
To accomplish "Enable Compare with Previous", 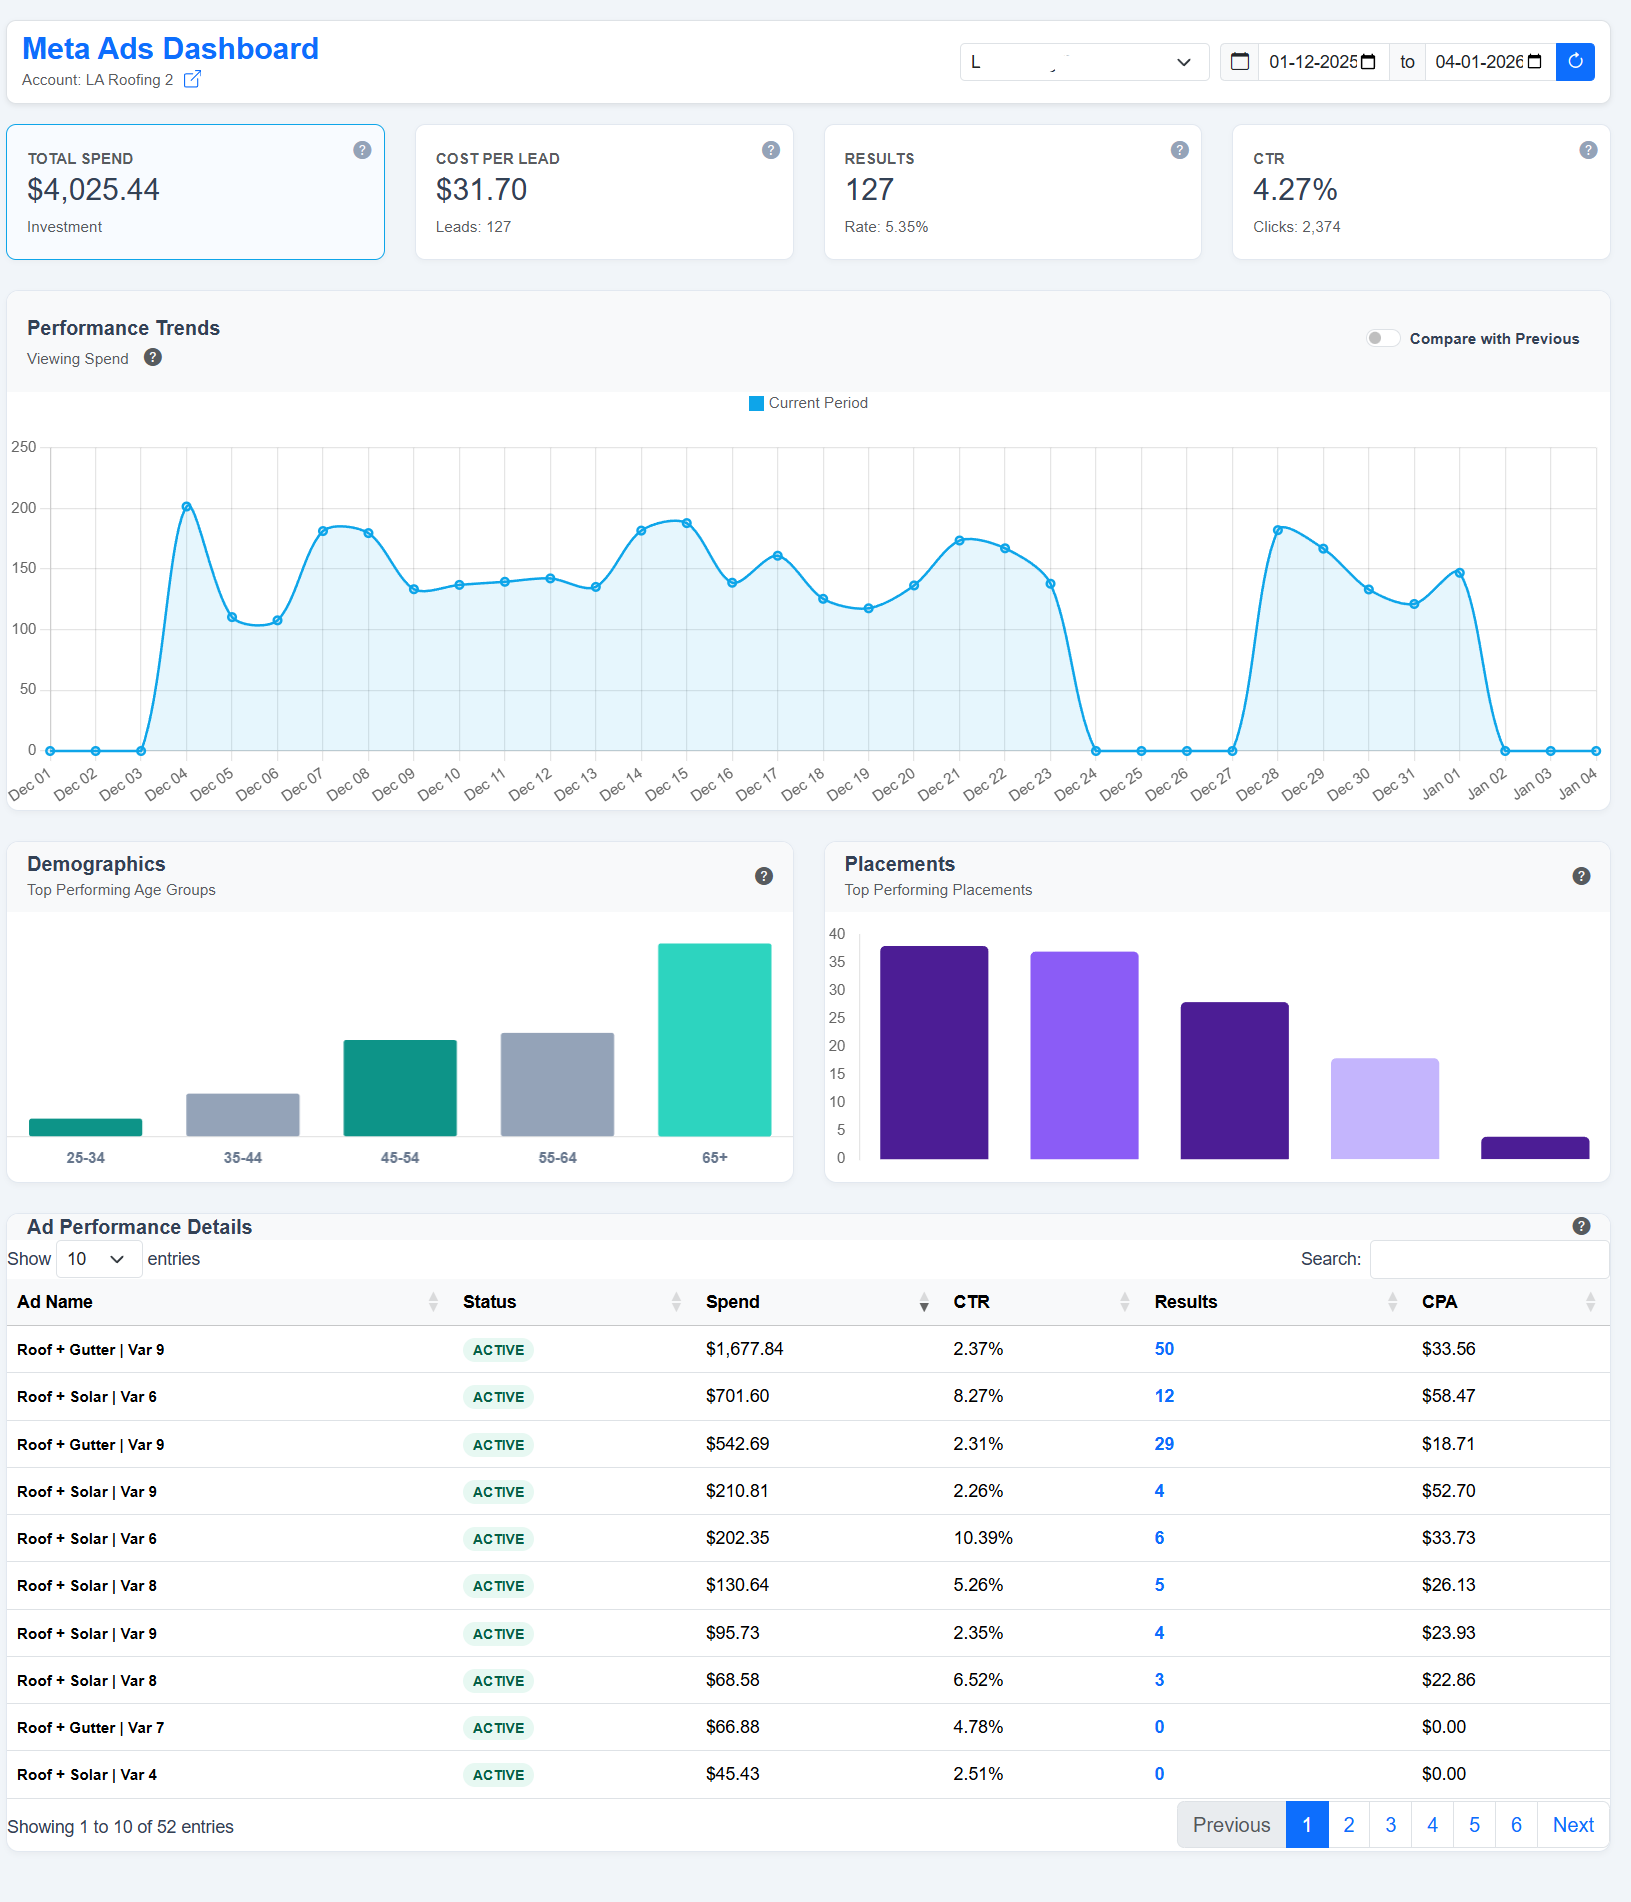I will 1383,338.
